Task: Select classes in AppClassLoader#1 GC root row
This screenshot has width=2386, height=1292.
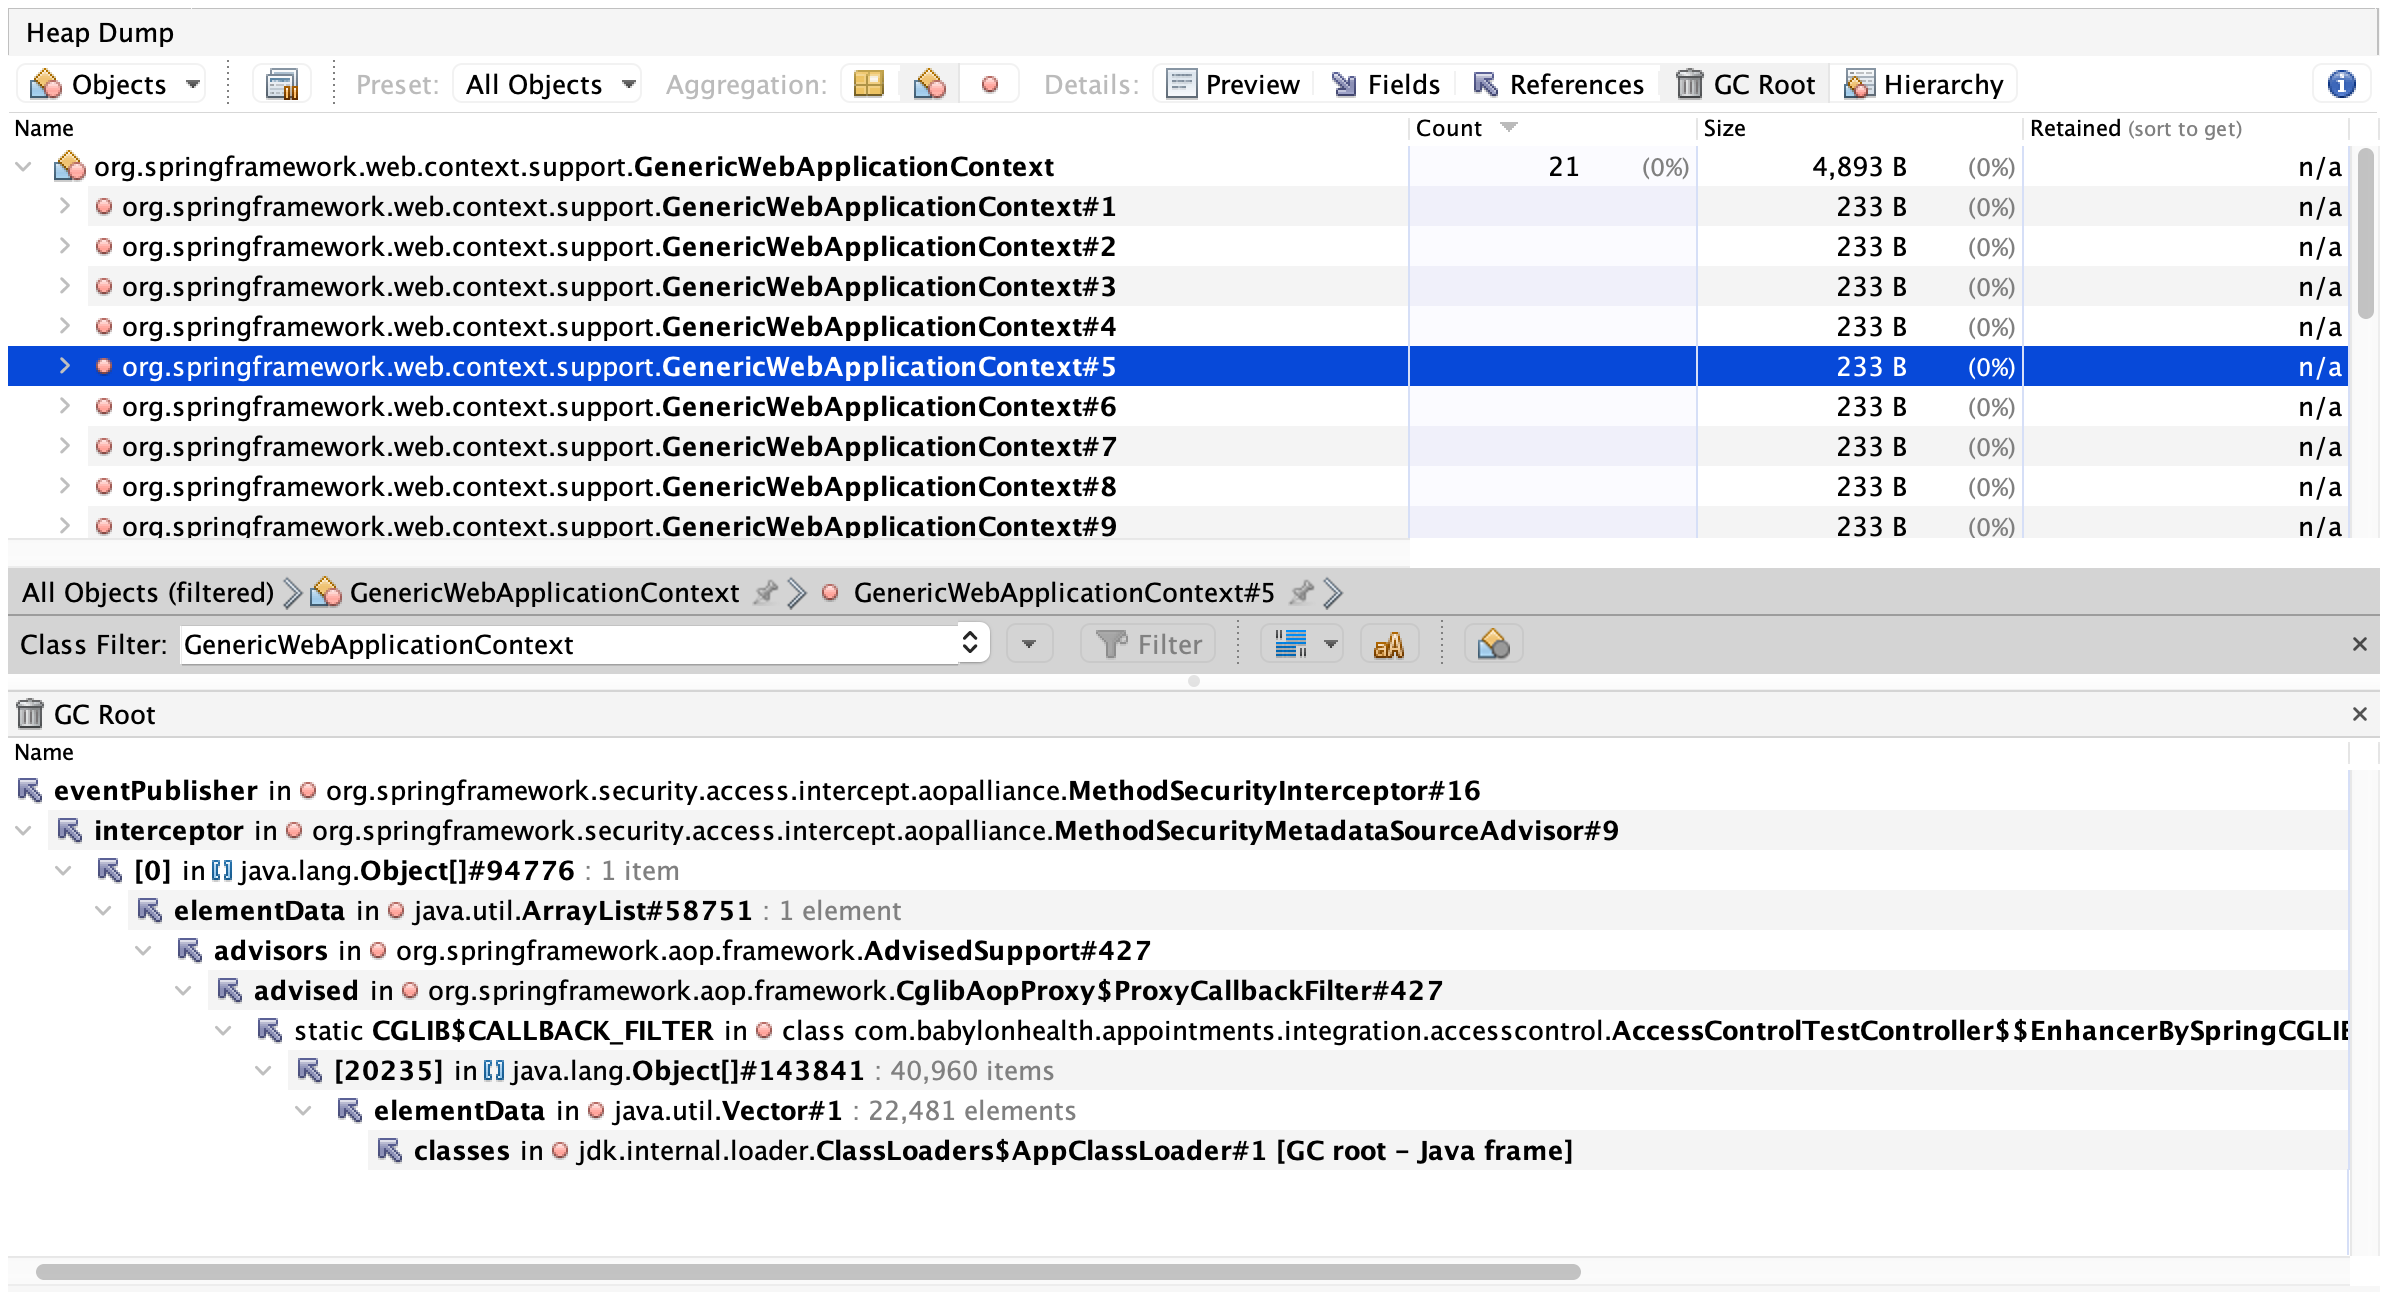Action: point(1356,1150)
